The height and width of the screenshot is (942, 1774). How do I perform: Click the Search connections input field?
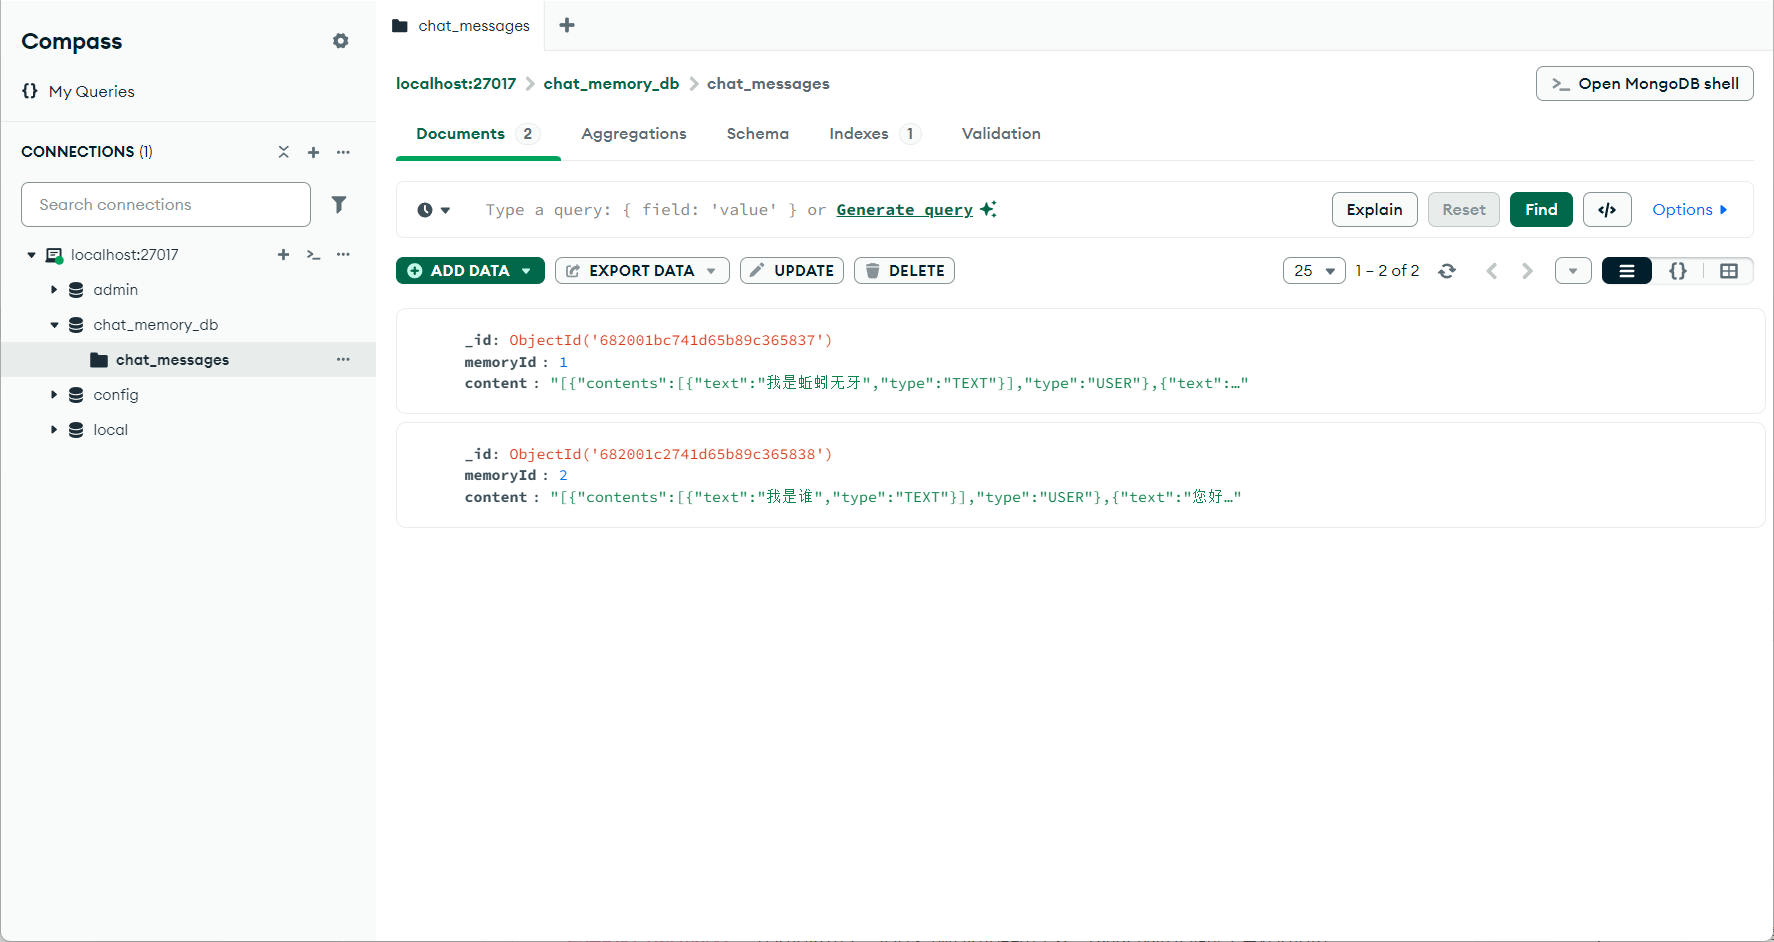[165, 204]
